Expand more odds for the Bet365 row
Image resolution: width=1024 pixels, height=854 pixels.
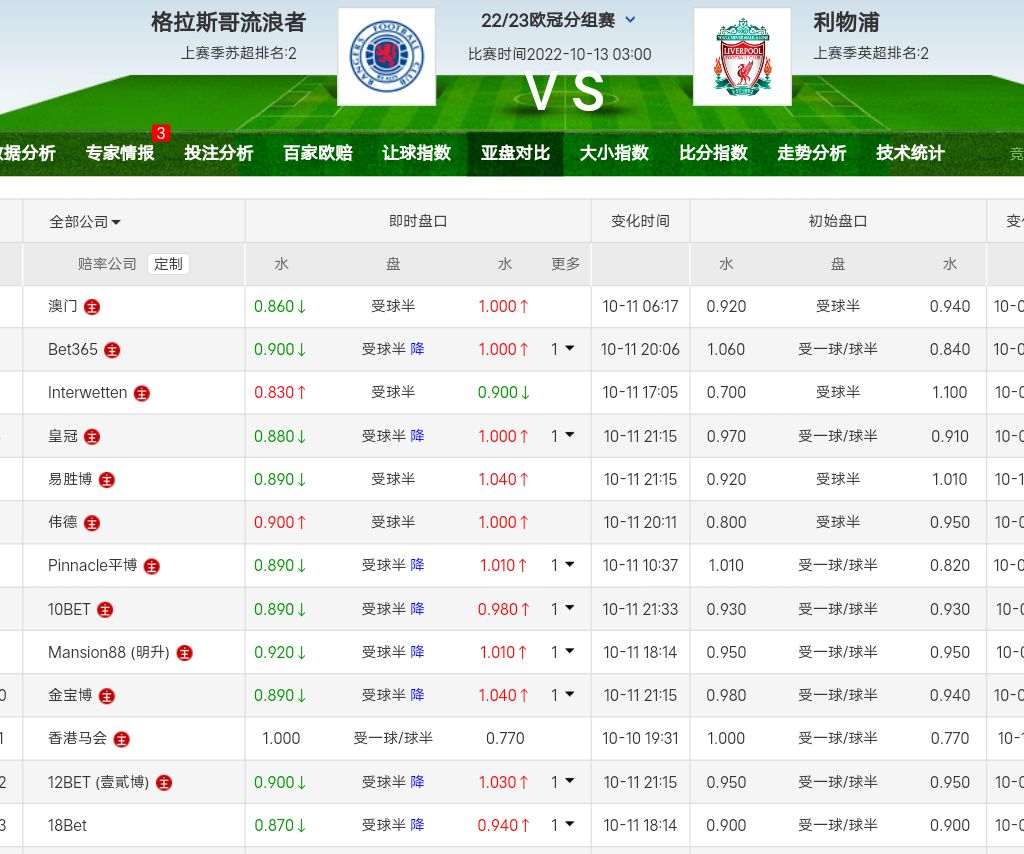[563, 349]
